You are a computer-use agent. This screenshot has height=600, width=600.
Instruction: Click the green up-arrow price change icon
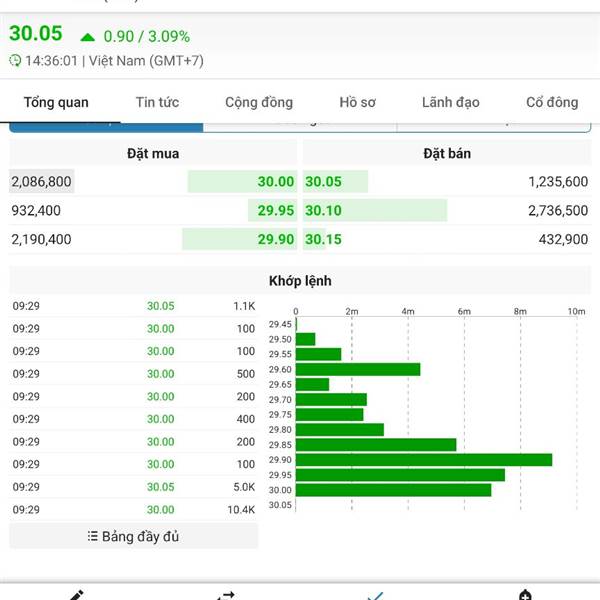[88, 37]
